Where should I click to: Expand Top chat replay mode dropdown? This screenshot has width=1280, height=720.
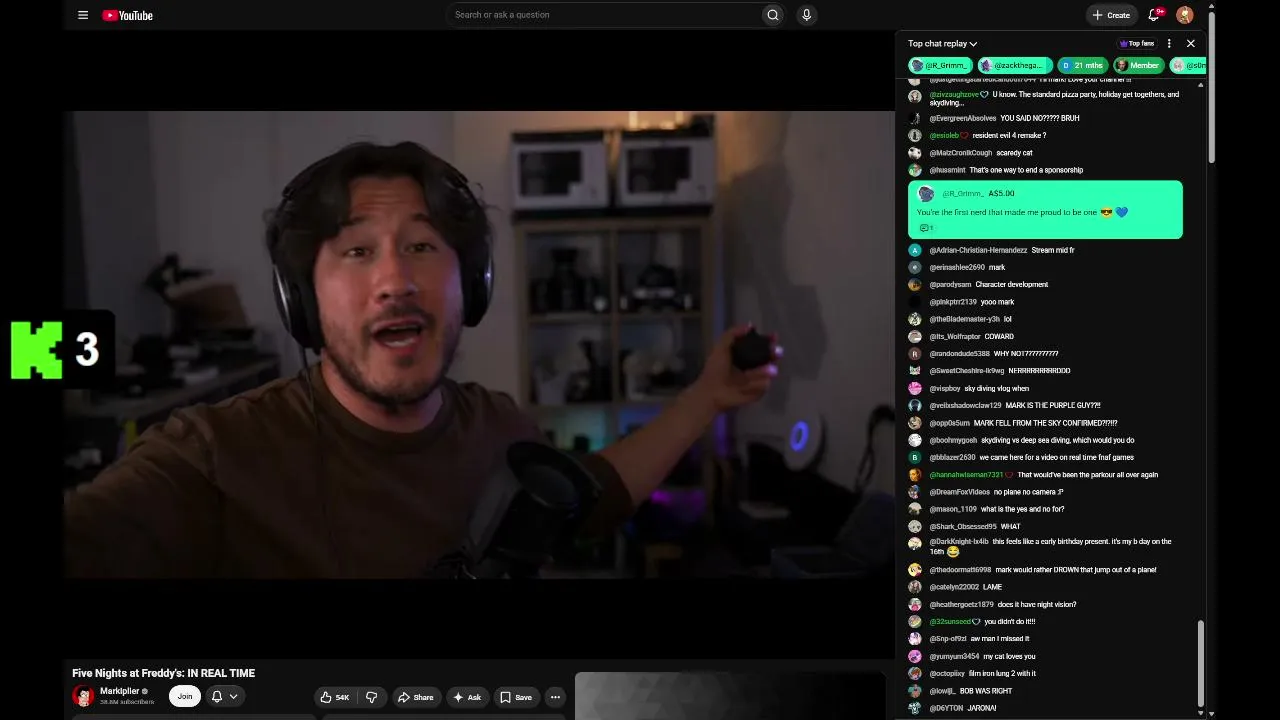coord(942,44)
